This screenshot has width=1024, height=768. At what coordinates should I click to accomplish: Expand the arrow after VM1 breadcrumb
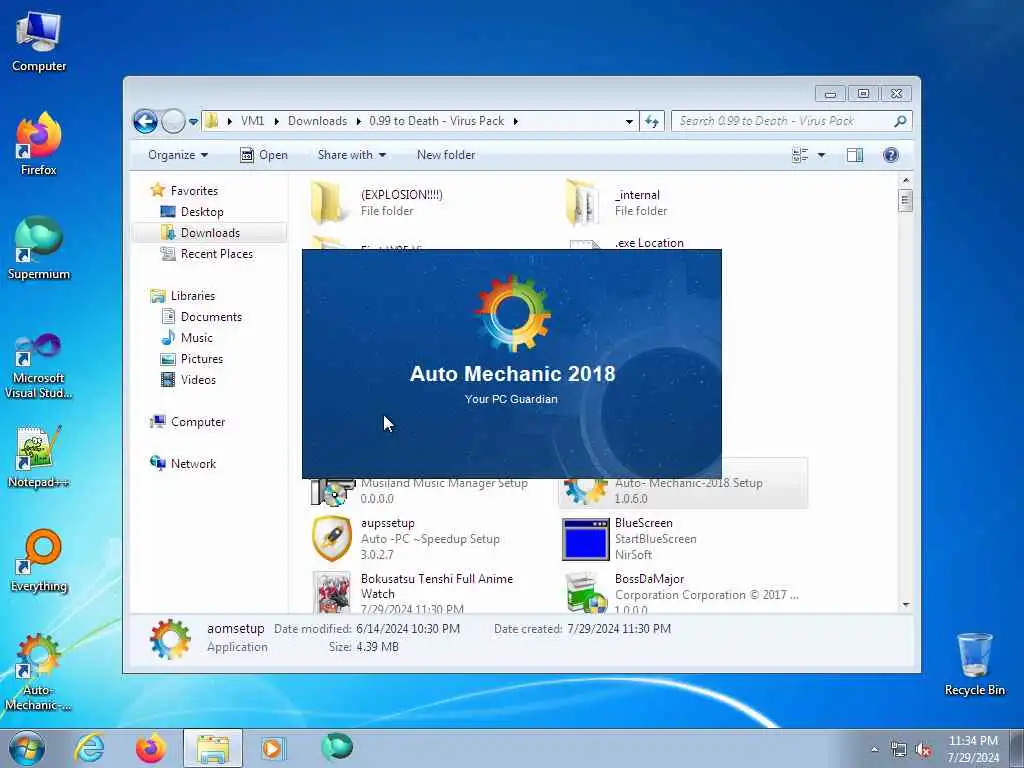pyautogui.click(x=276, y=121)
